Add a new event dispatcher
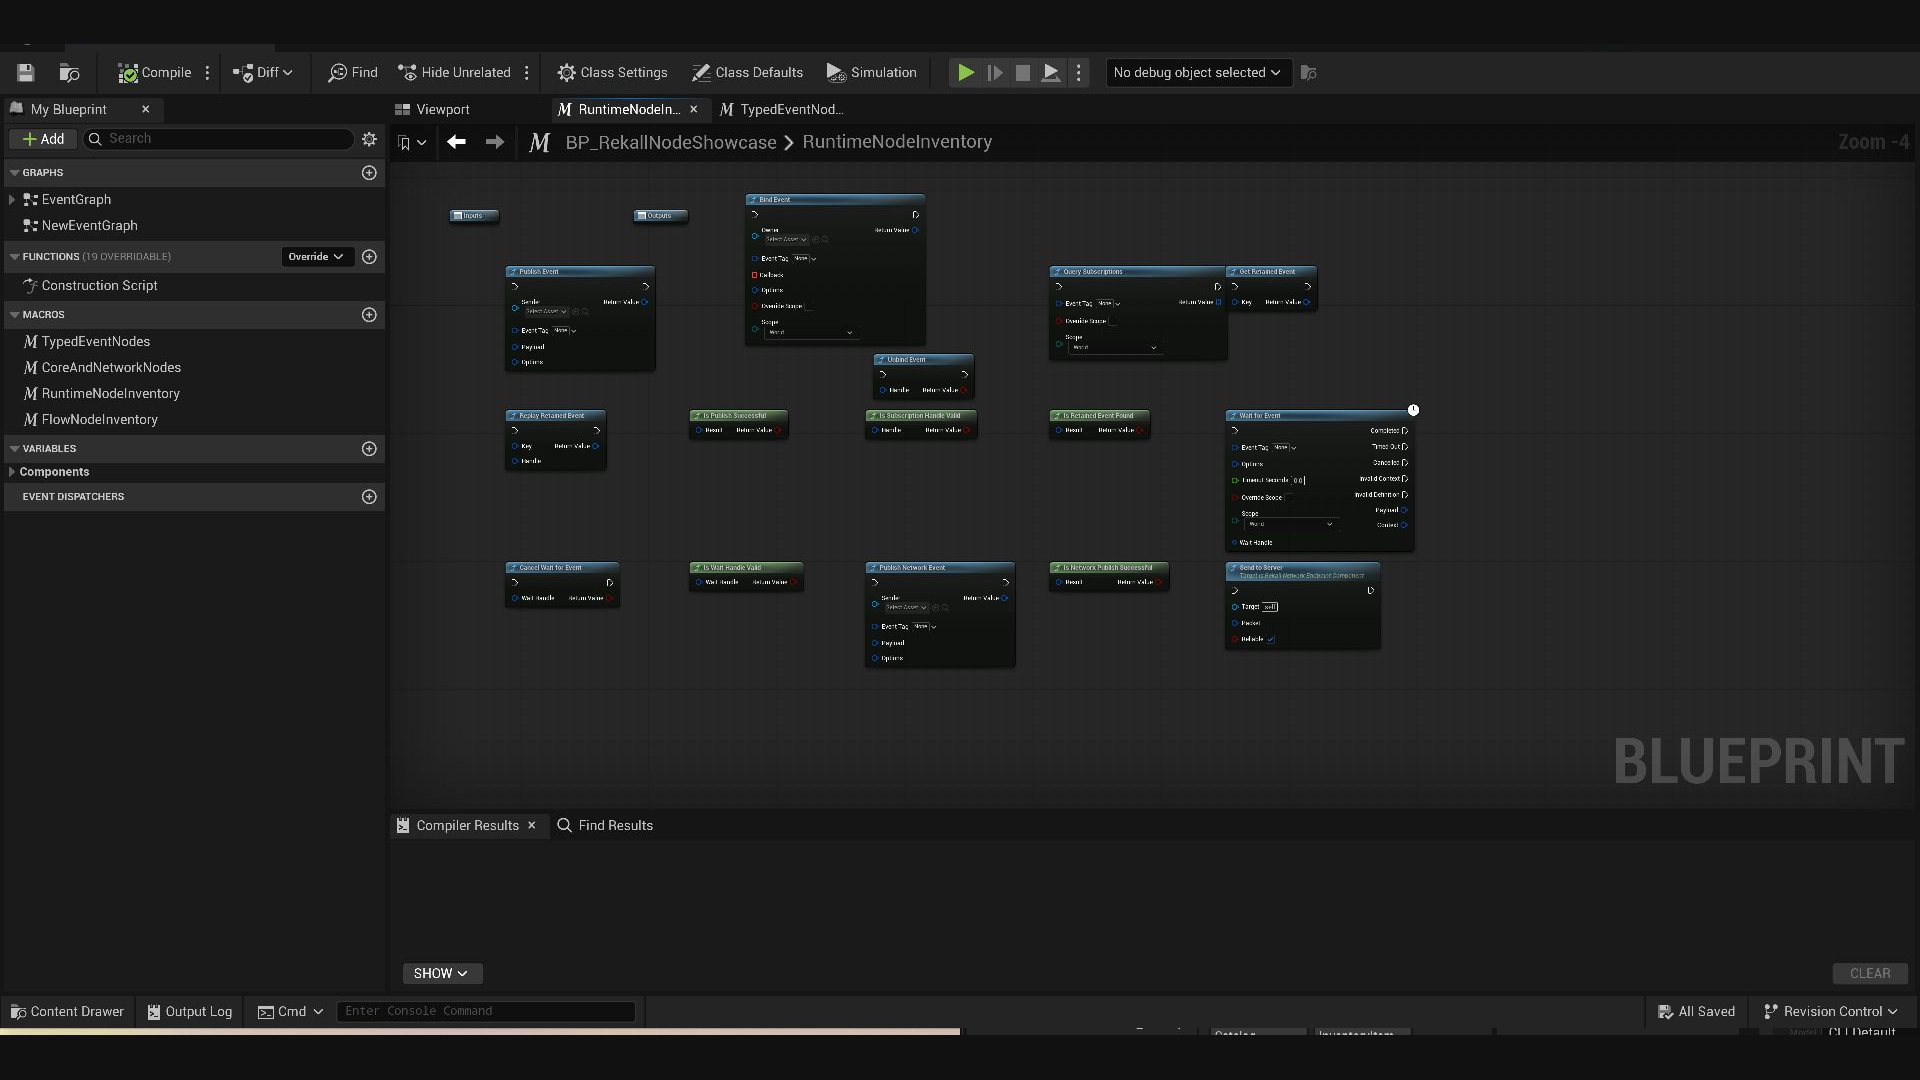Image resolution: width=1920 pixels, height=1080 pixels. pos(369,497)
